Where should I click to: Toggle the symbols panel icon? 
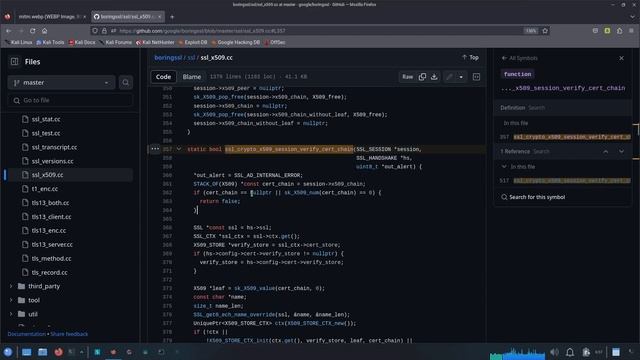point(476,77)
